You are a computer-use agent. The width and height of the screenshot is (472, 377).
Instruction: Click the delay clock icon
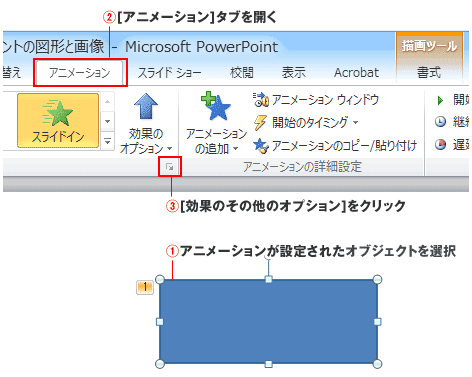(x=440, y=144)
